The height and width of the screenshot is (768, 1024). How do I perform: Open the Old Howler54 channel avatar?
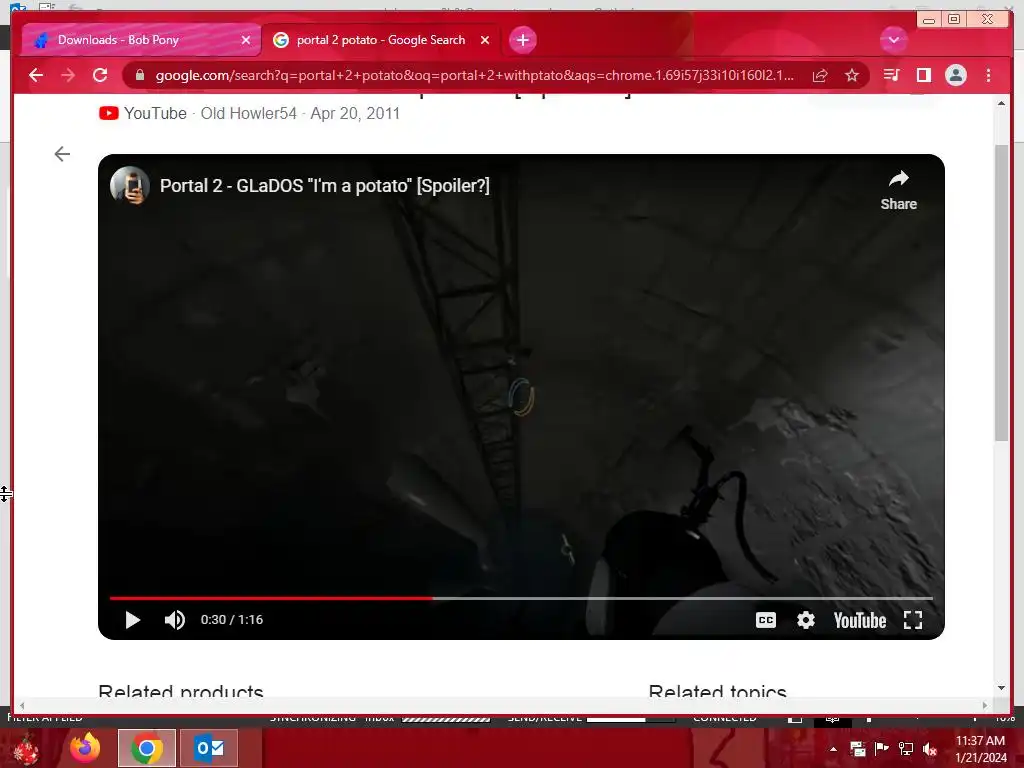click(x=130, y=185)
